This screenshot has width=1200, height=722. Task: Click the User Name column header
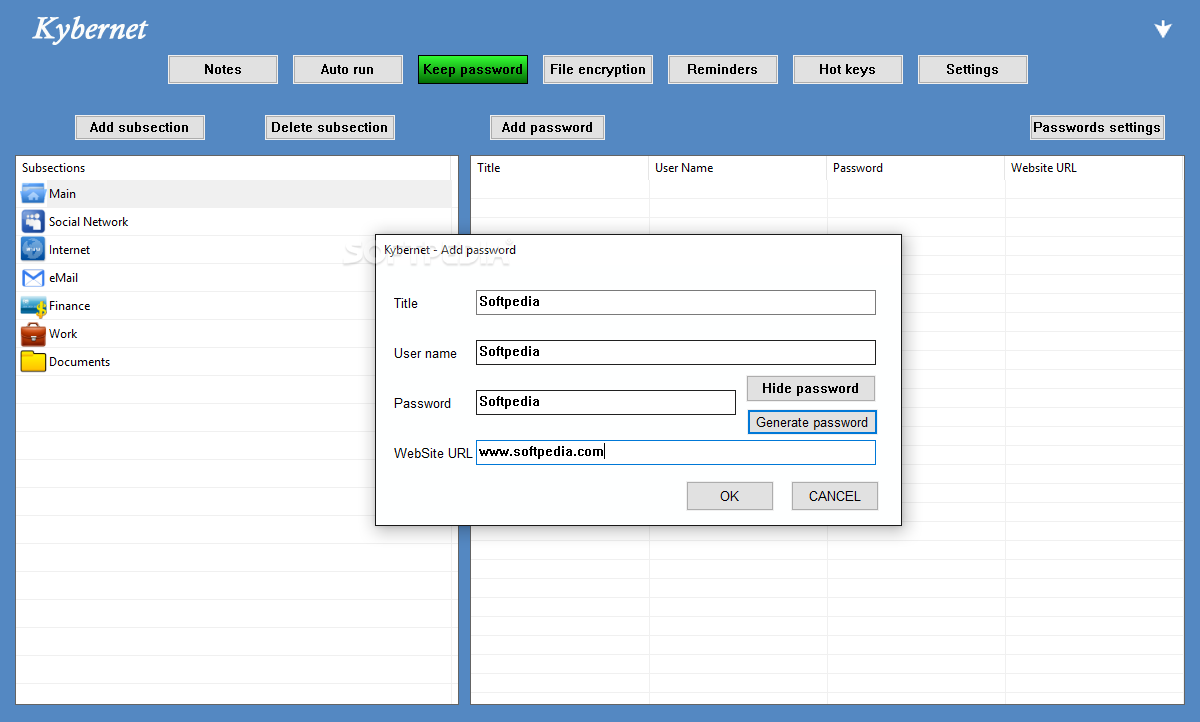pyautogui.click(x=738, y=168)
